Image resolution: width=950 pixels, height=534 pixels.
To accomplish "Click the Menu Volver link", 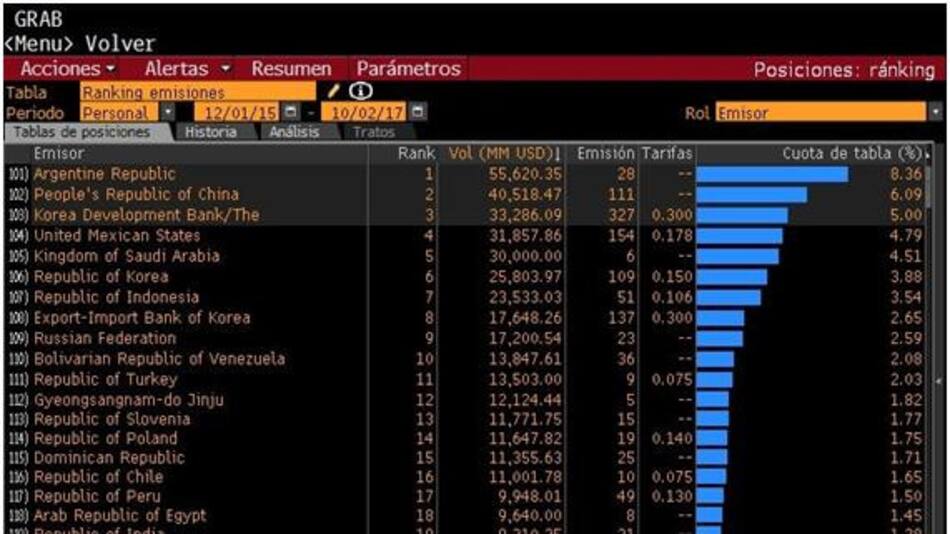I will tap(80, 44).
